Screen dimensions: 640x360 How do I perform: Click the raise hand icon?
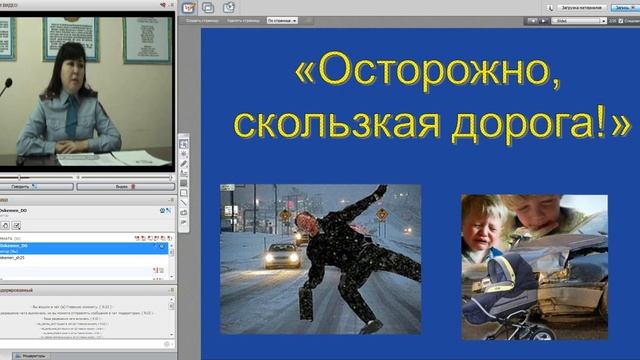pyautogui.click(x=5, y=225)
